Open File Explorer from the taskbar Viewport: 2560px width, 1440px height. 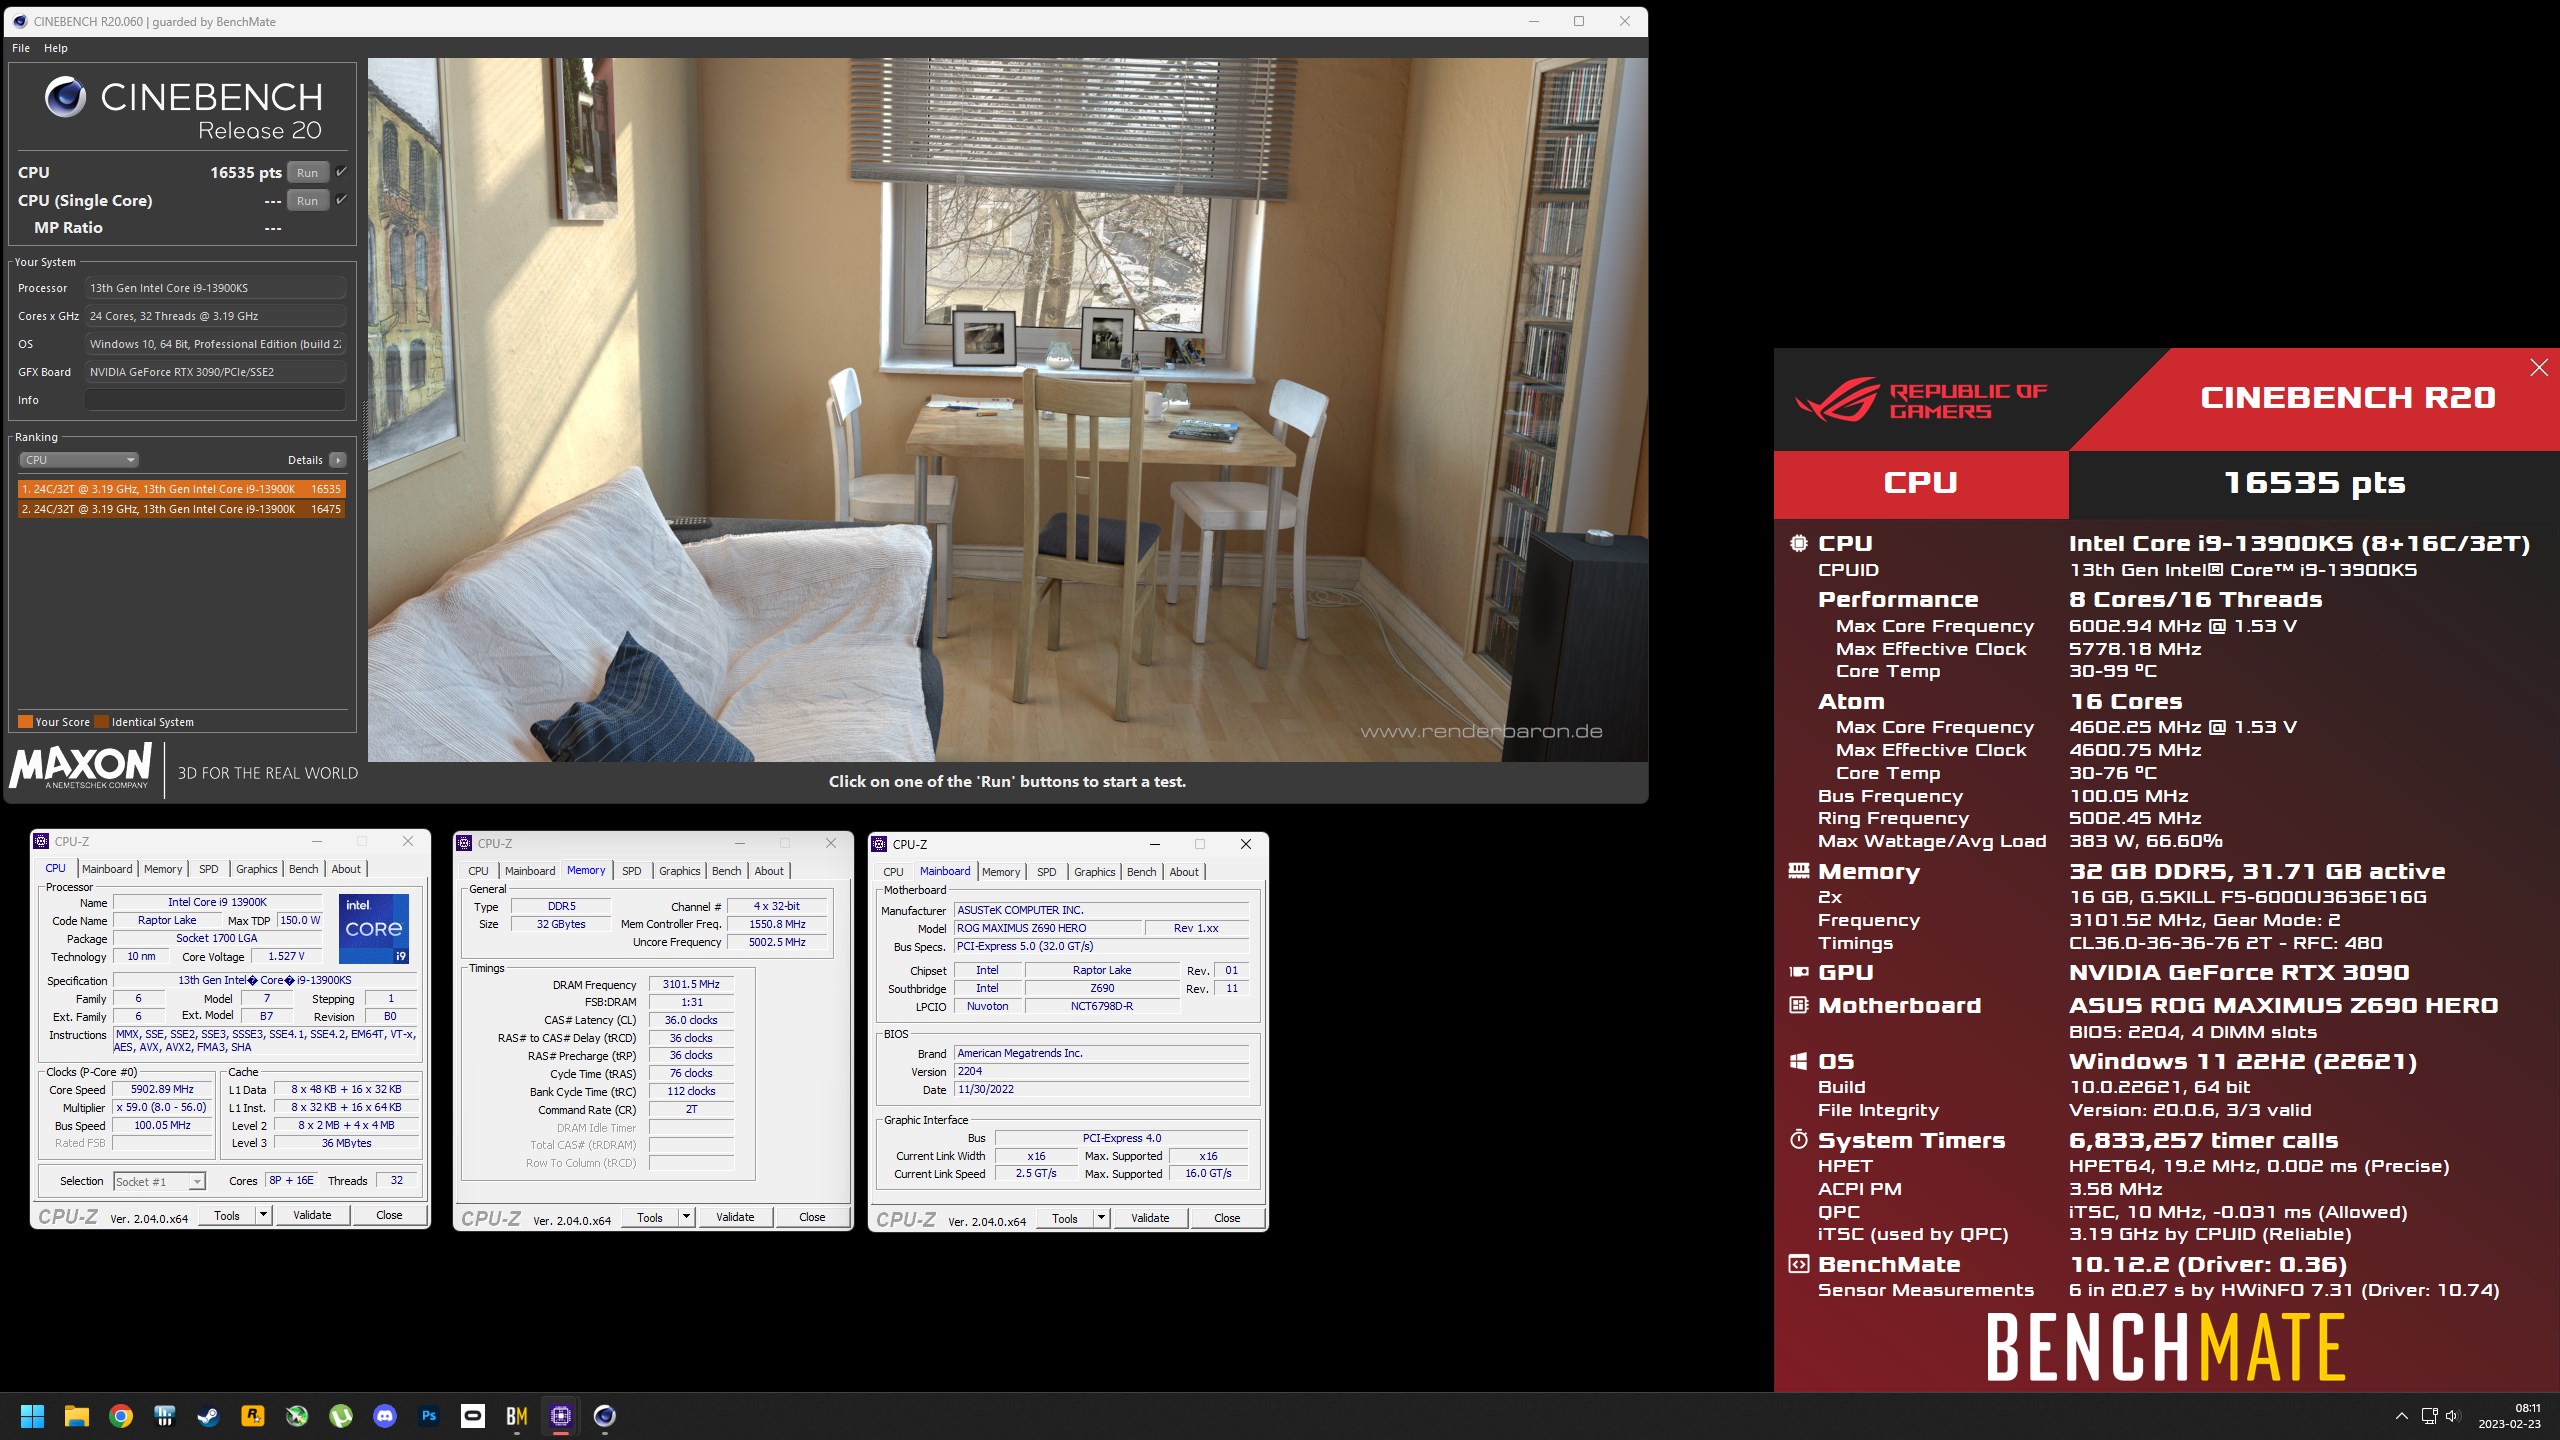77,1416
